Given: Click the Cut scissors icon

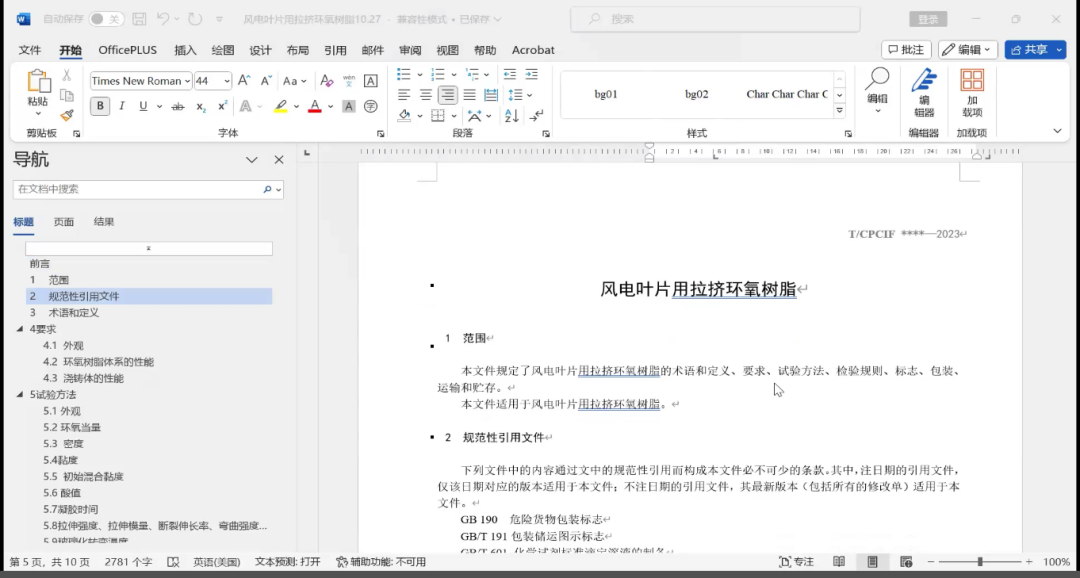Looking at the screenshot, I should 67,75.
